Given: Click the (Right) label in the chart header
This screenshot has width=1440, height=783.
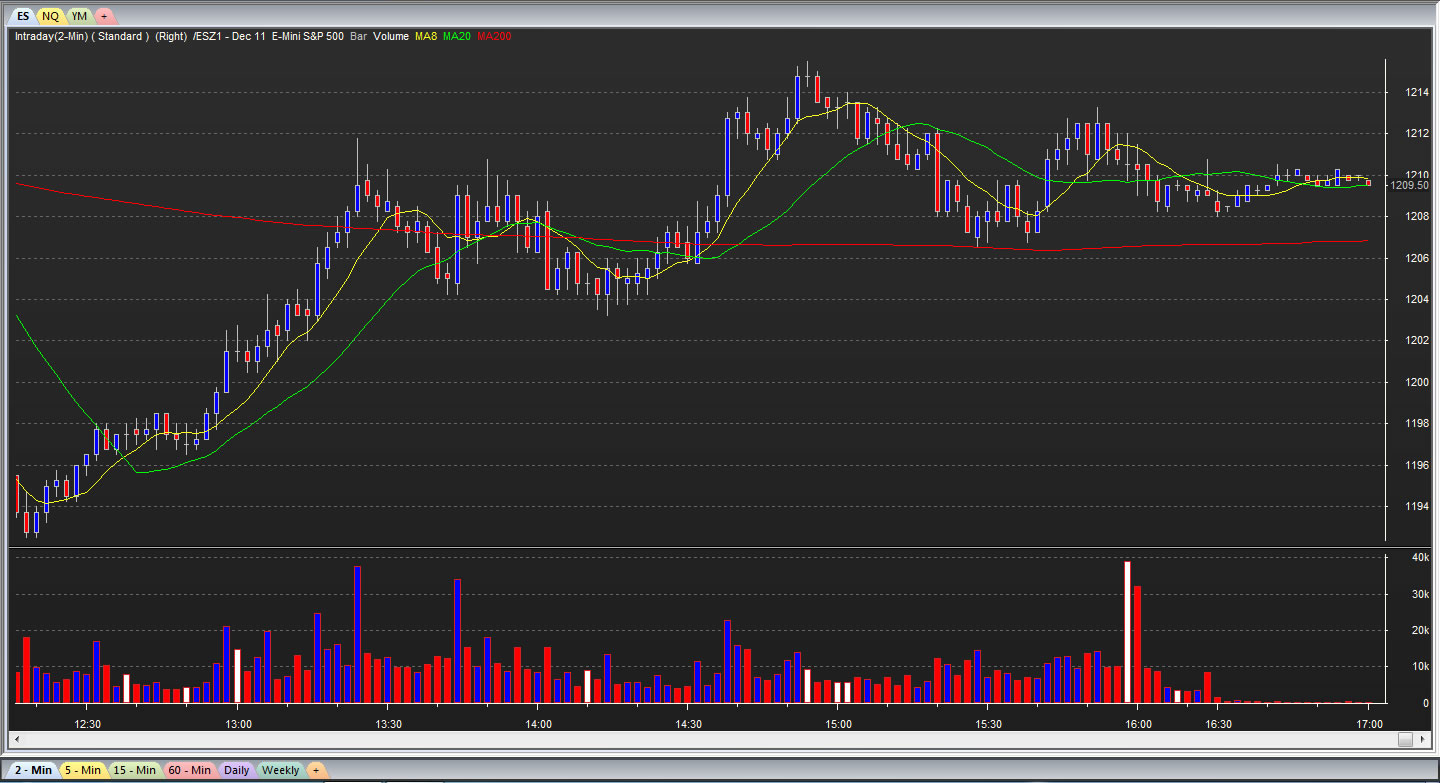Looking at the screenshot, I should pyautogui.click(x=171, y=36).
